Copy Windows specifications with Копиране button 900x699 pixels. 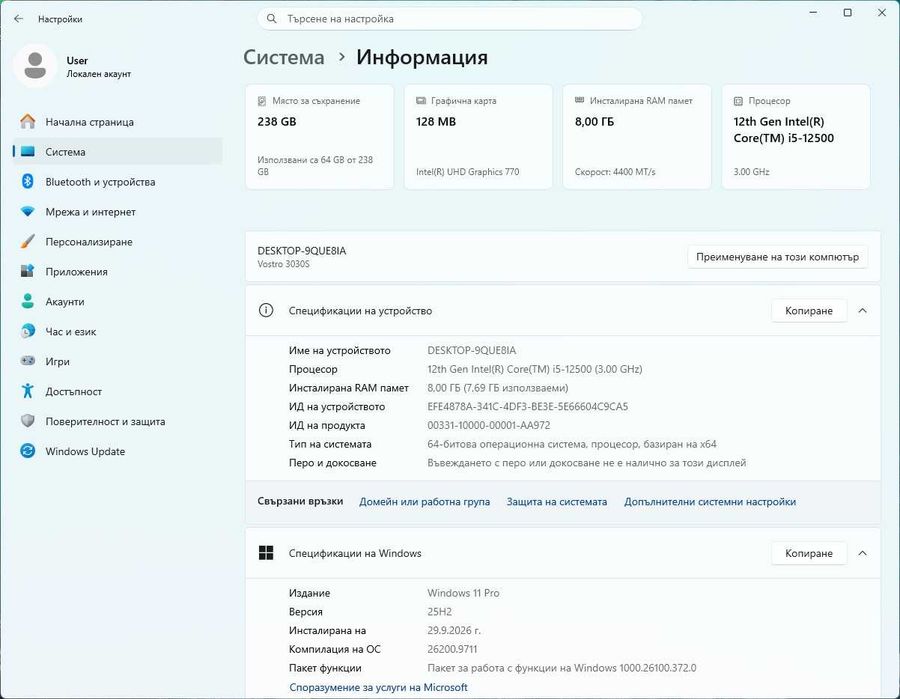[809, 553]
